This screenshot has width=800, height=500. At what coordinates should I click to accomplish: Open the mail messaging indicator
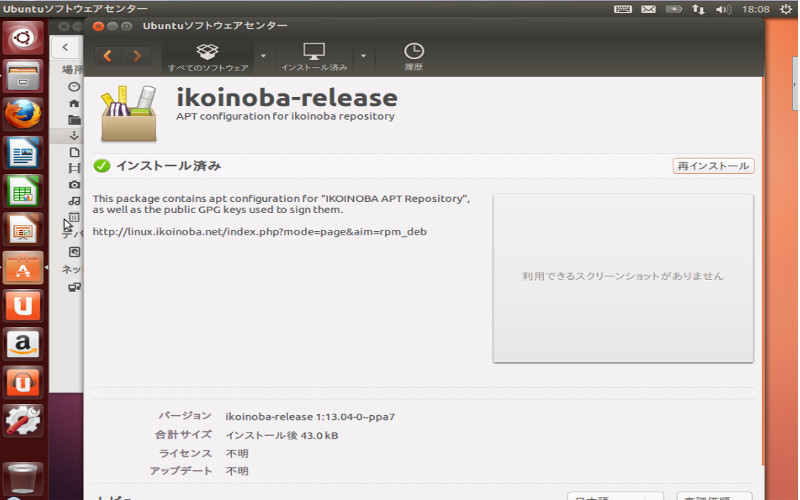coord(648,9)
